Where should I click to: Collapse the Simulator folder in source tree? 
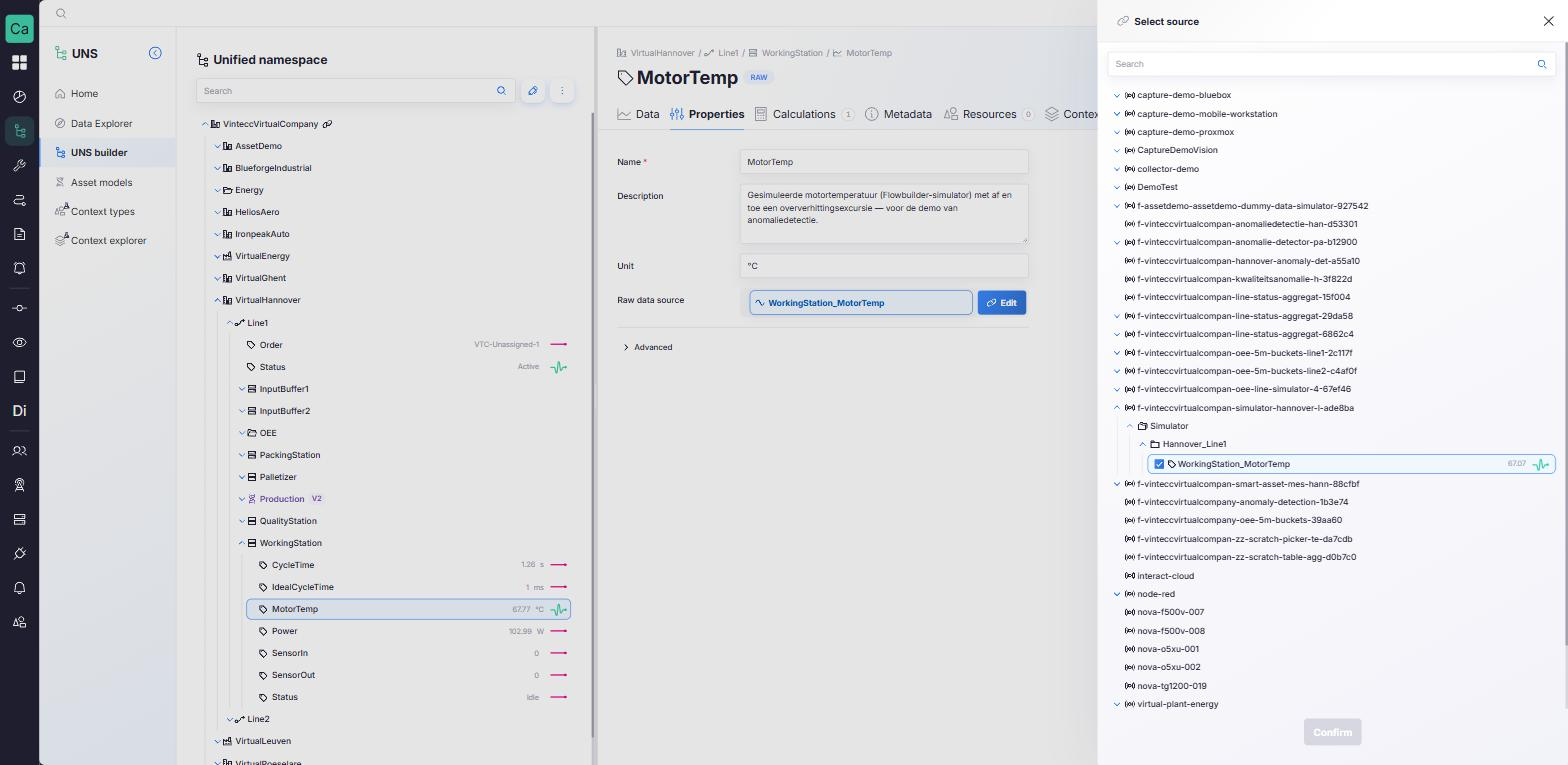pyautogui.click(x=1130, y=426)
